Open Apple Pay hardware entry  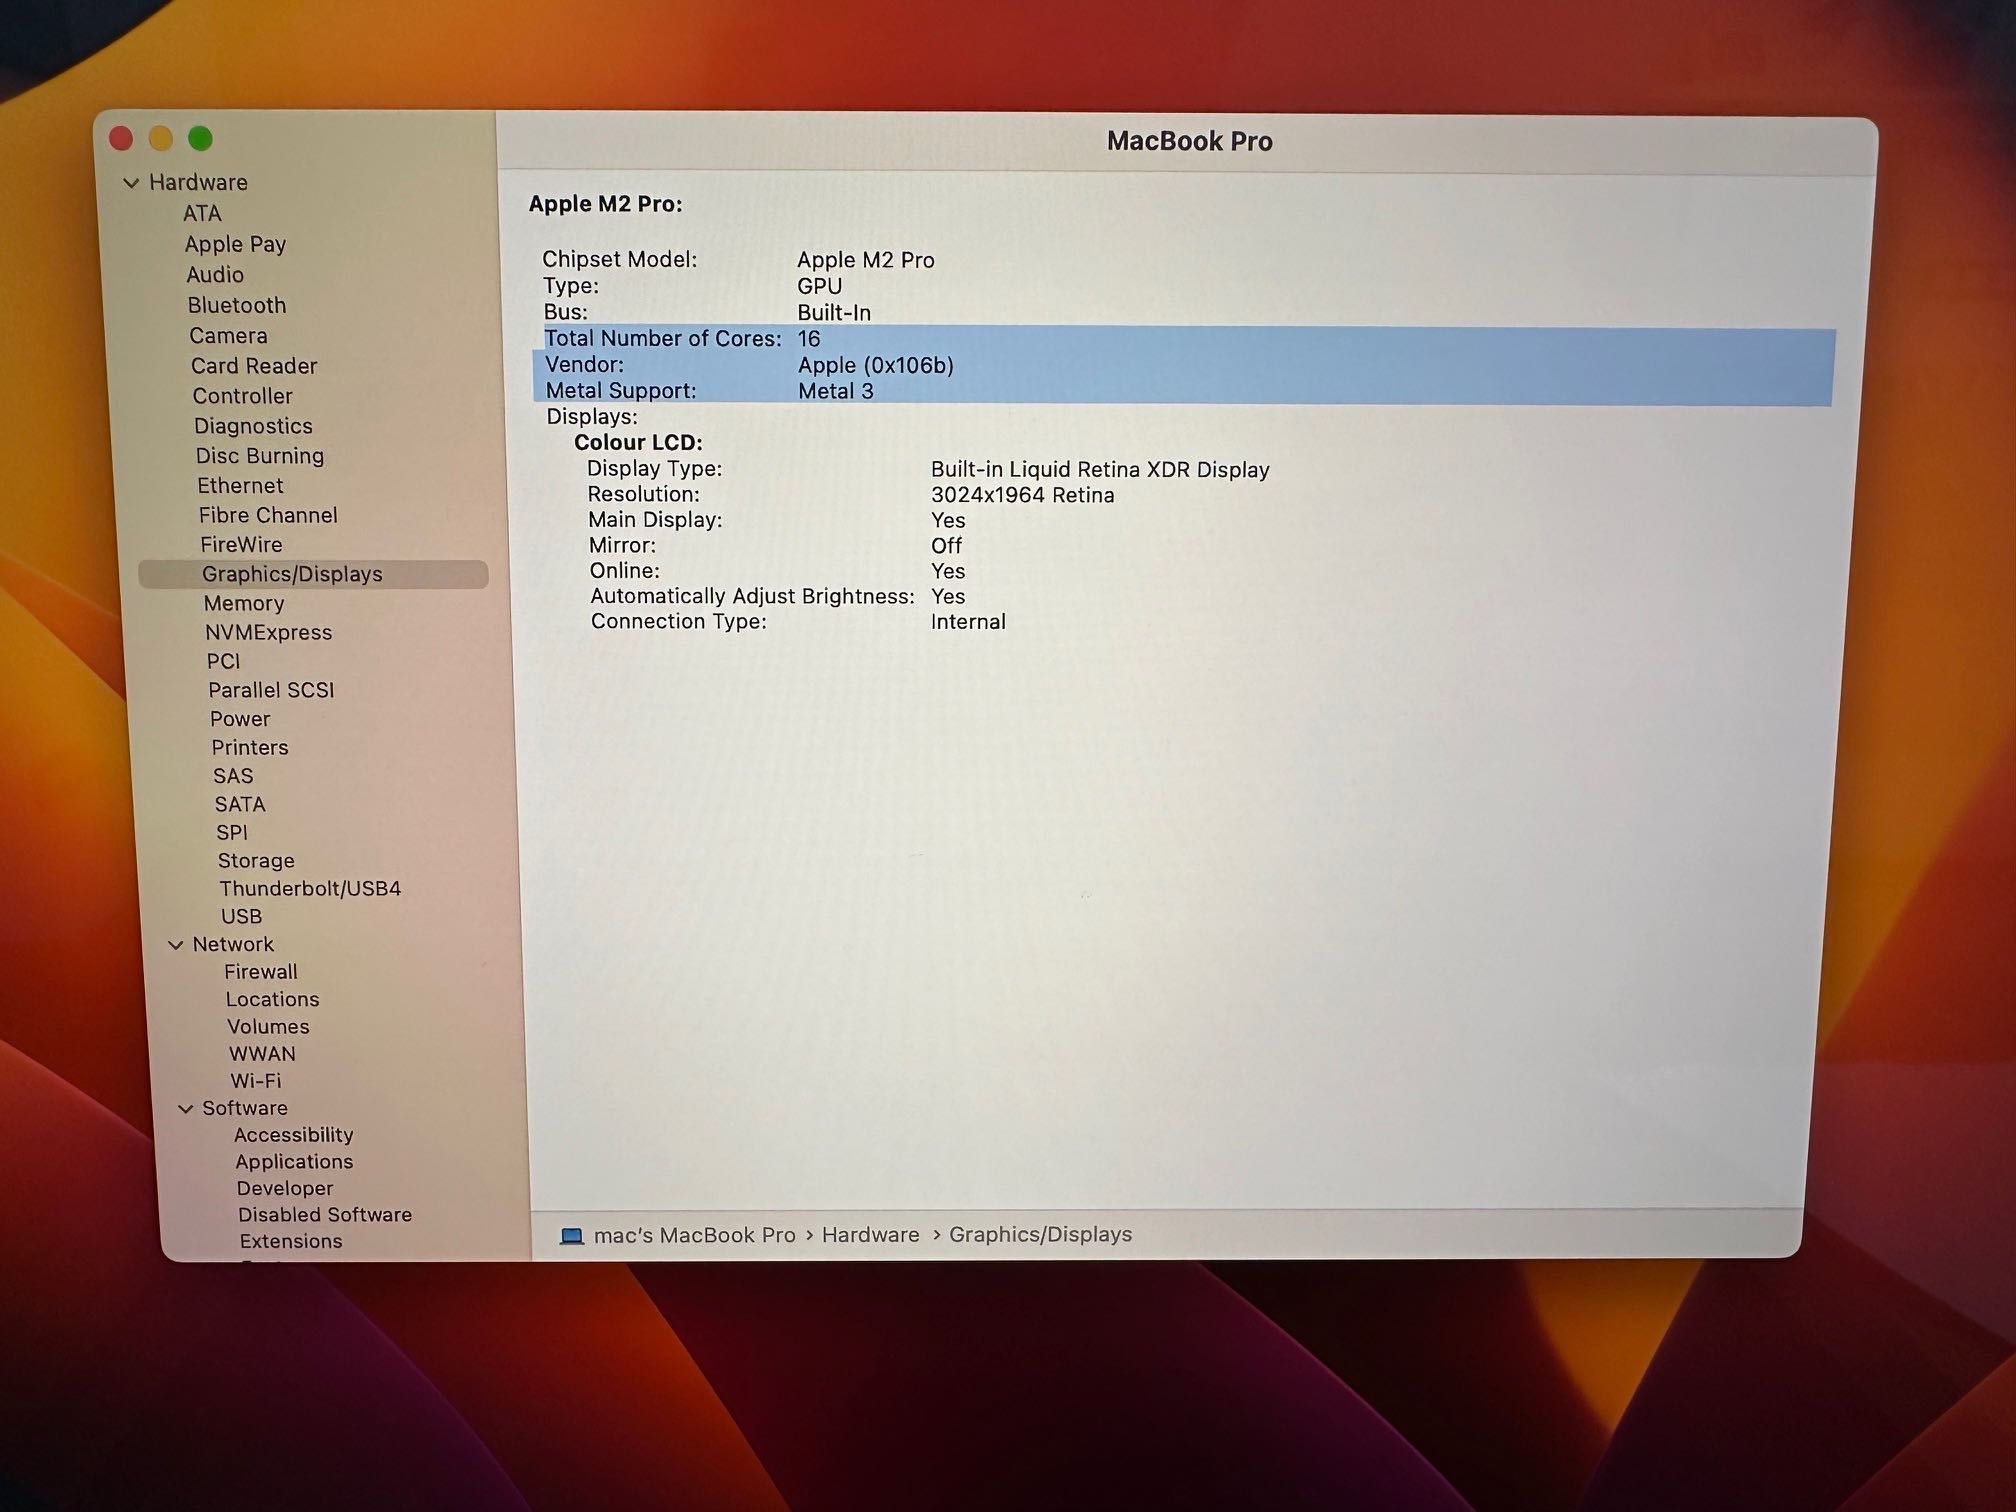click(x=235, y=244)
